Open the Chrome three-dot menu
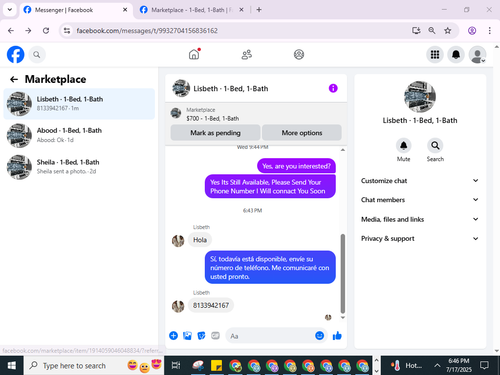This screenshot has width=500, height=375. (x=489, y=31)
